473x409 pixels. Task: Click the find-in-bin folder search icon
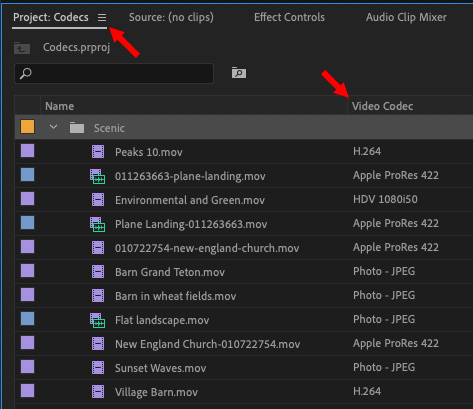(239, 73)
